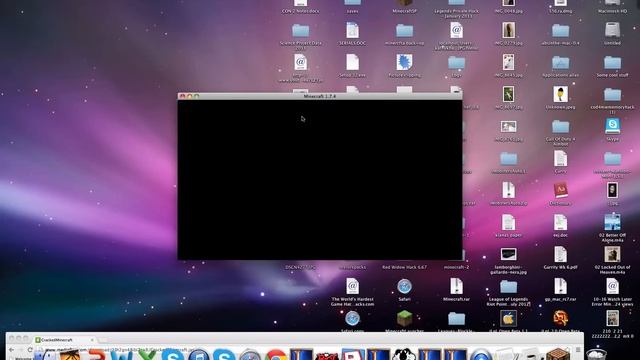Image resolution: width=640 pixels, height=360 pixels.
Task: Open The World's Hardest Game web link
Action: pyautogui.click(x=352, y=286)
